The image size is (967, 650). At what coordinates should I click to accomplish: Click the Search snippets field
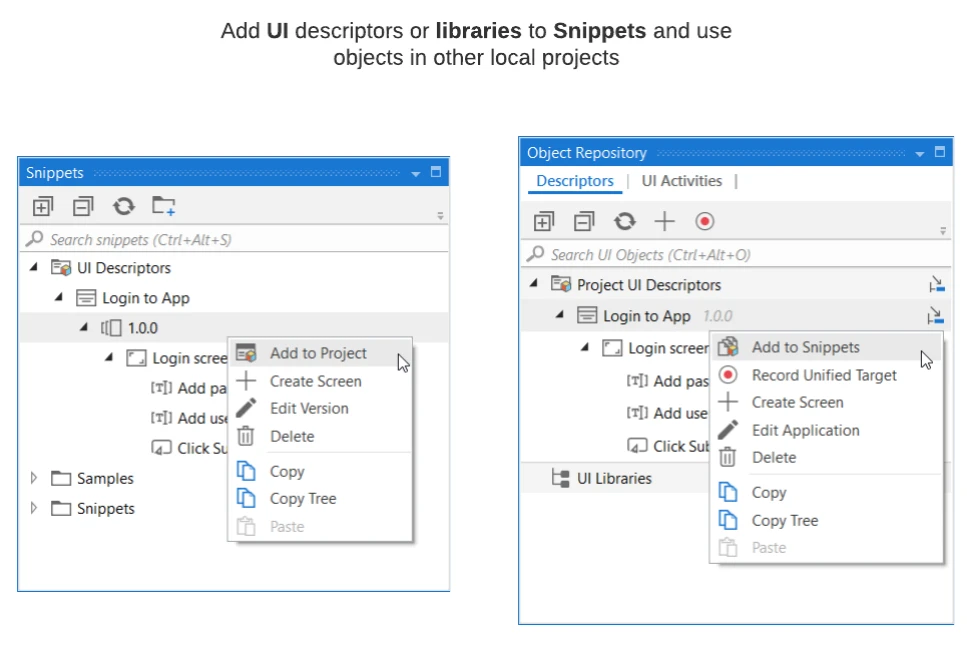pos(234,239)
